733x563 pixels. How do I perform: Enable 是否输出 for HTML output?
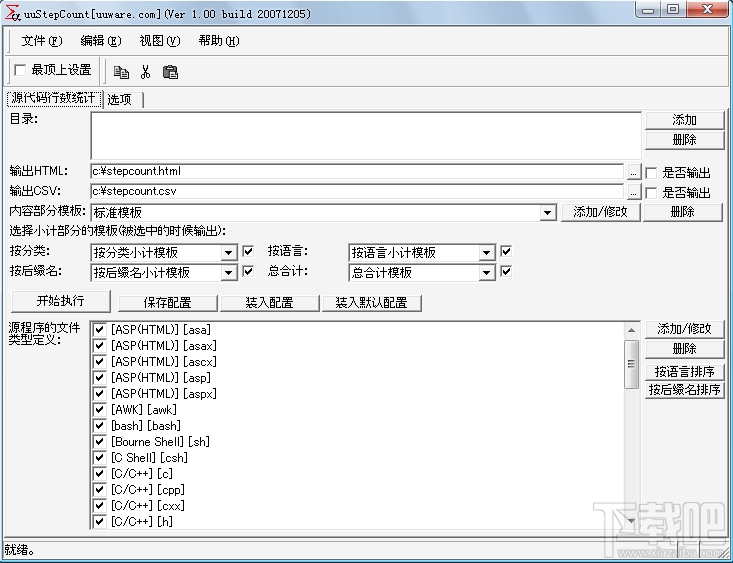click(651, 173)
